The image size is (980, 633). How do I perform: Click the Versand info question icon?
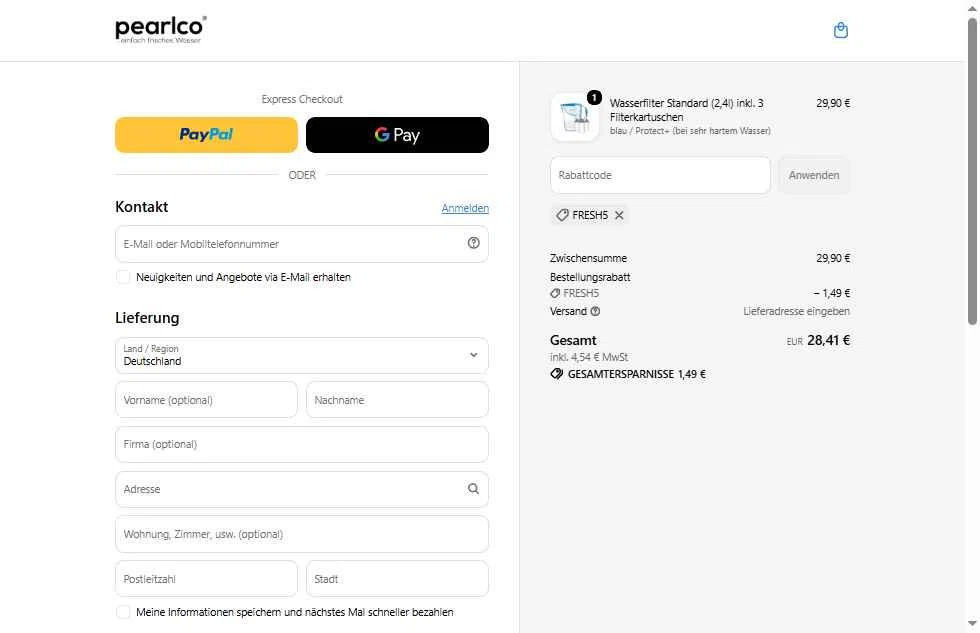pyautogui.click(x=595, y=311)
